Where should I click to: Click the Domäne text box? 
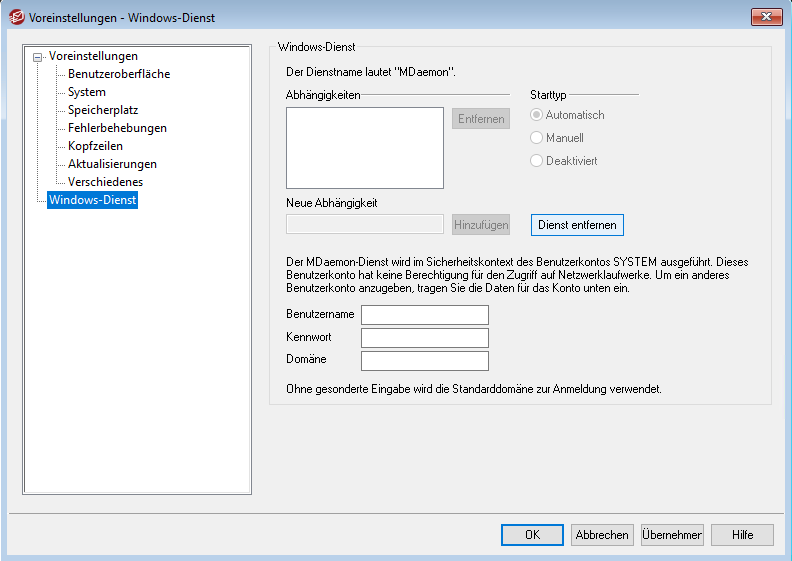tap(424, 361)
